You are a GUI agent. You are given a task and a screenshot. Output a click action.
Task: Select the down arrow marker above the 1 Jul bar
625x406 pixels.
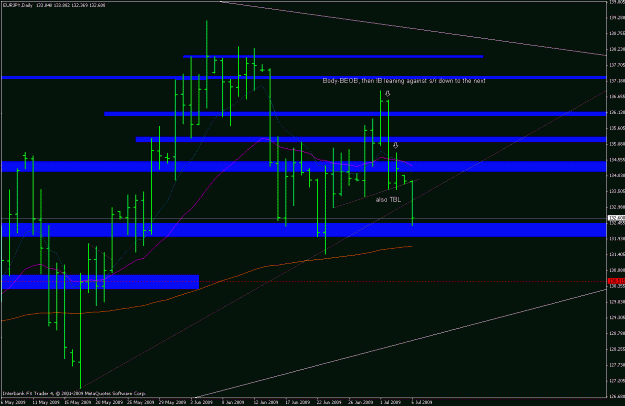387,94
